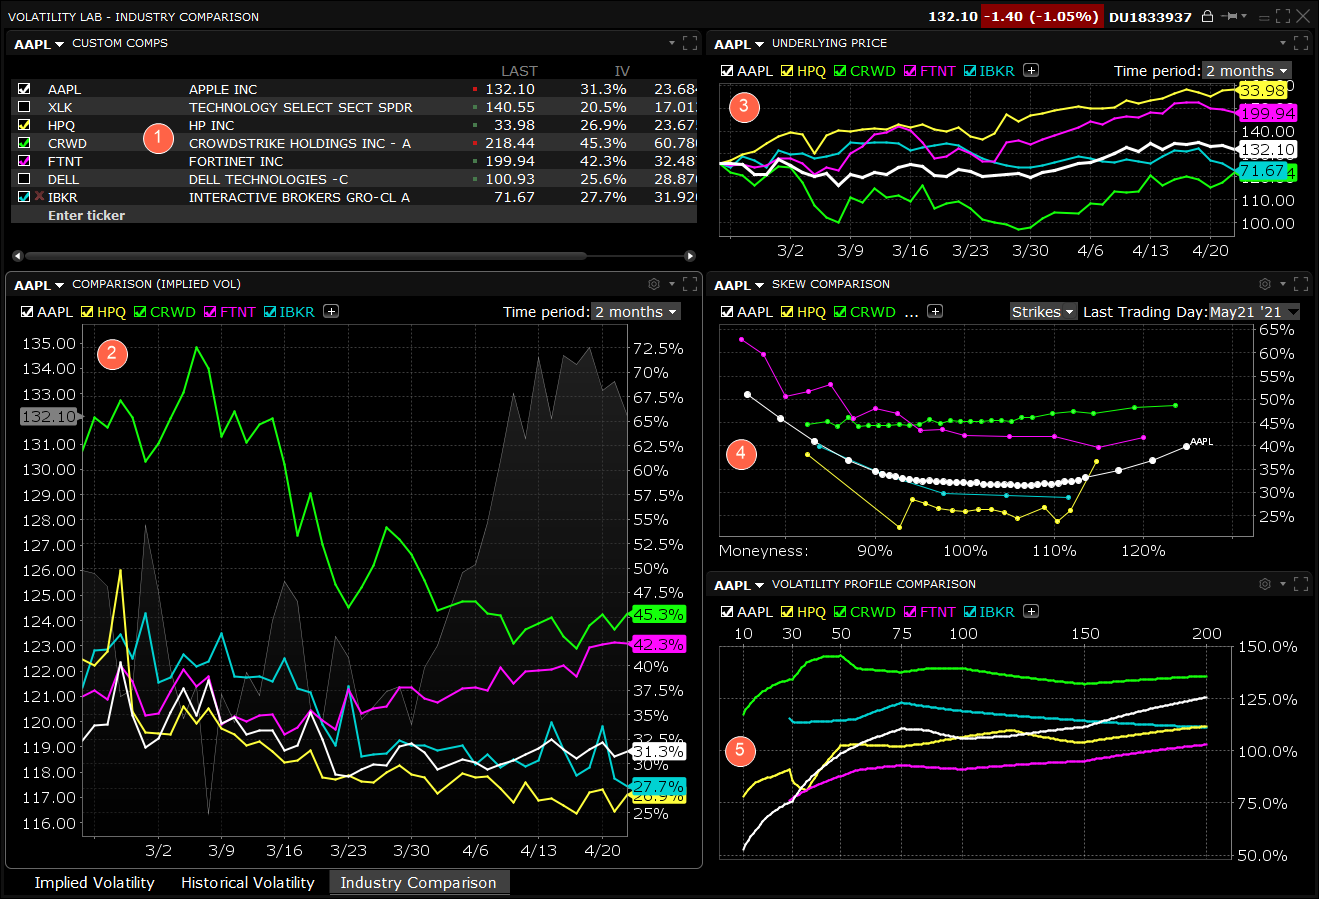The image size is (1319, 899).
Task: Click the 42.3% FTNT label on Implied Vol chart
Action: (659, 644)
